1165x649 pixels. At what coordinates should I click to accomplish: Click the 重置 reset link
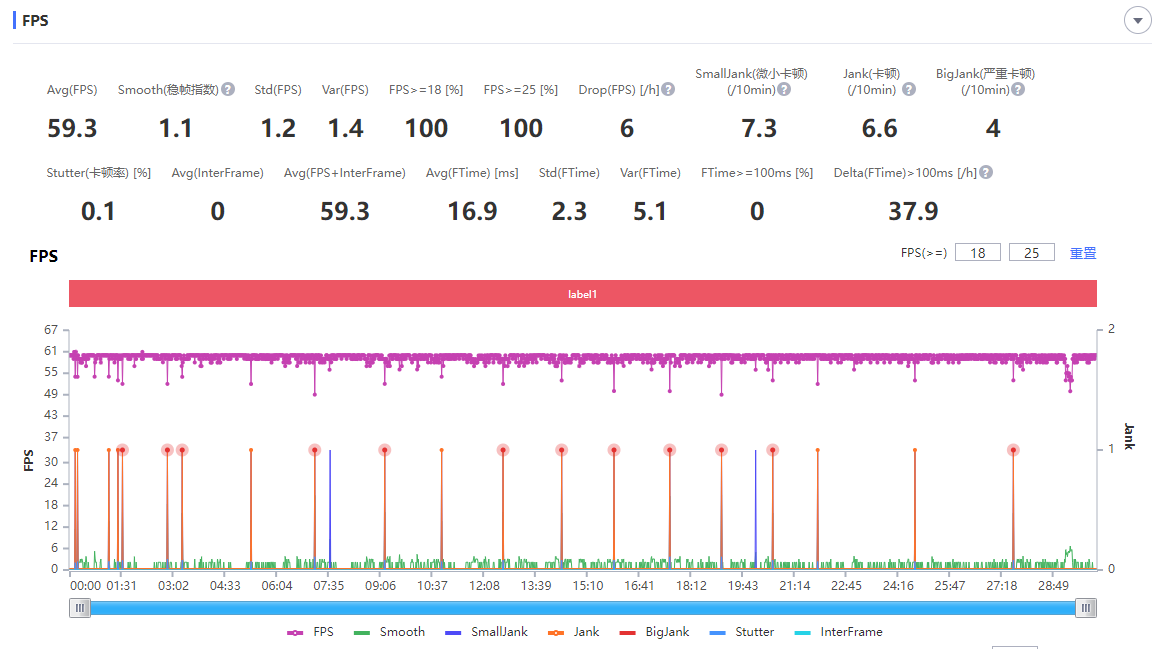pyautogui.click(x=1083, y=253)
